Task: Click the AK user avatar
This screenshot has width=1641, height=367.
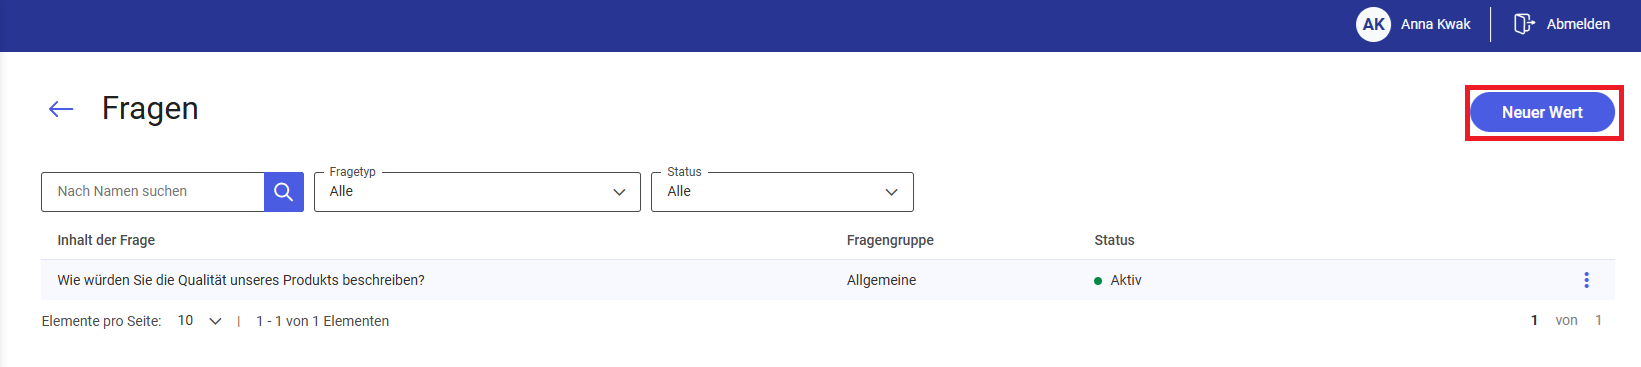Action: (x=1373, y=24)
